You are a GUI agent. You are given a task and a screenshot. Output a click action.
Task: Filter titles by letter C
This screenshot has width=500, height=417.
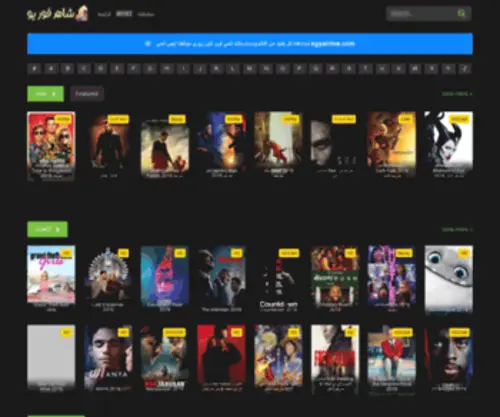pos(84,69)
